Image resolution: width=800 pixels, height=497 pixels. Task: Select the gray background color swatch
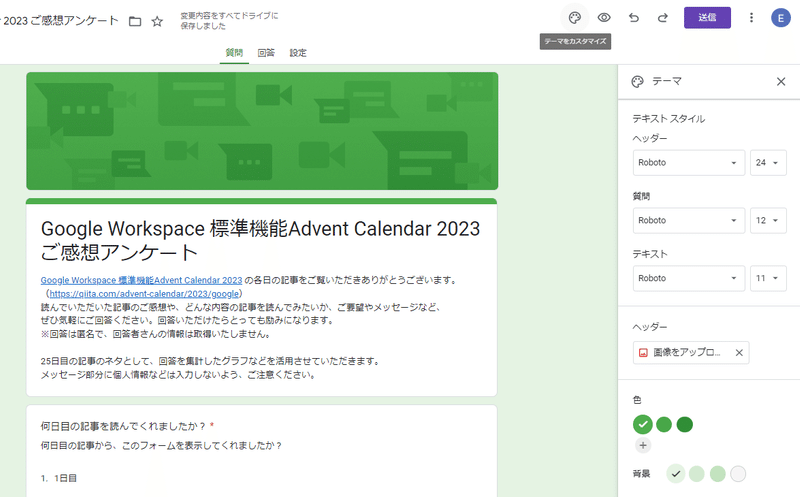pyautogui.click(x=738, y=474)
